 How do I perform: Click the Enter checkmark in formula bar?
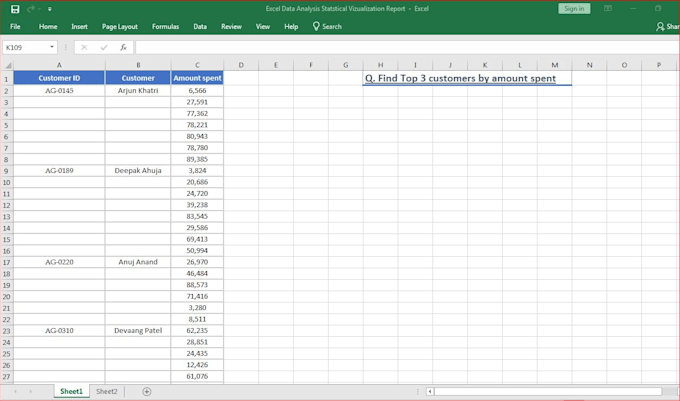tap(104, 47)
